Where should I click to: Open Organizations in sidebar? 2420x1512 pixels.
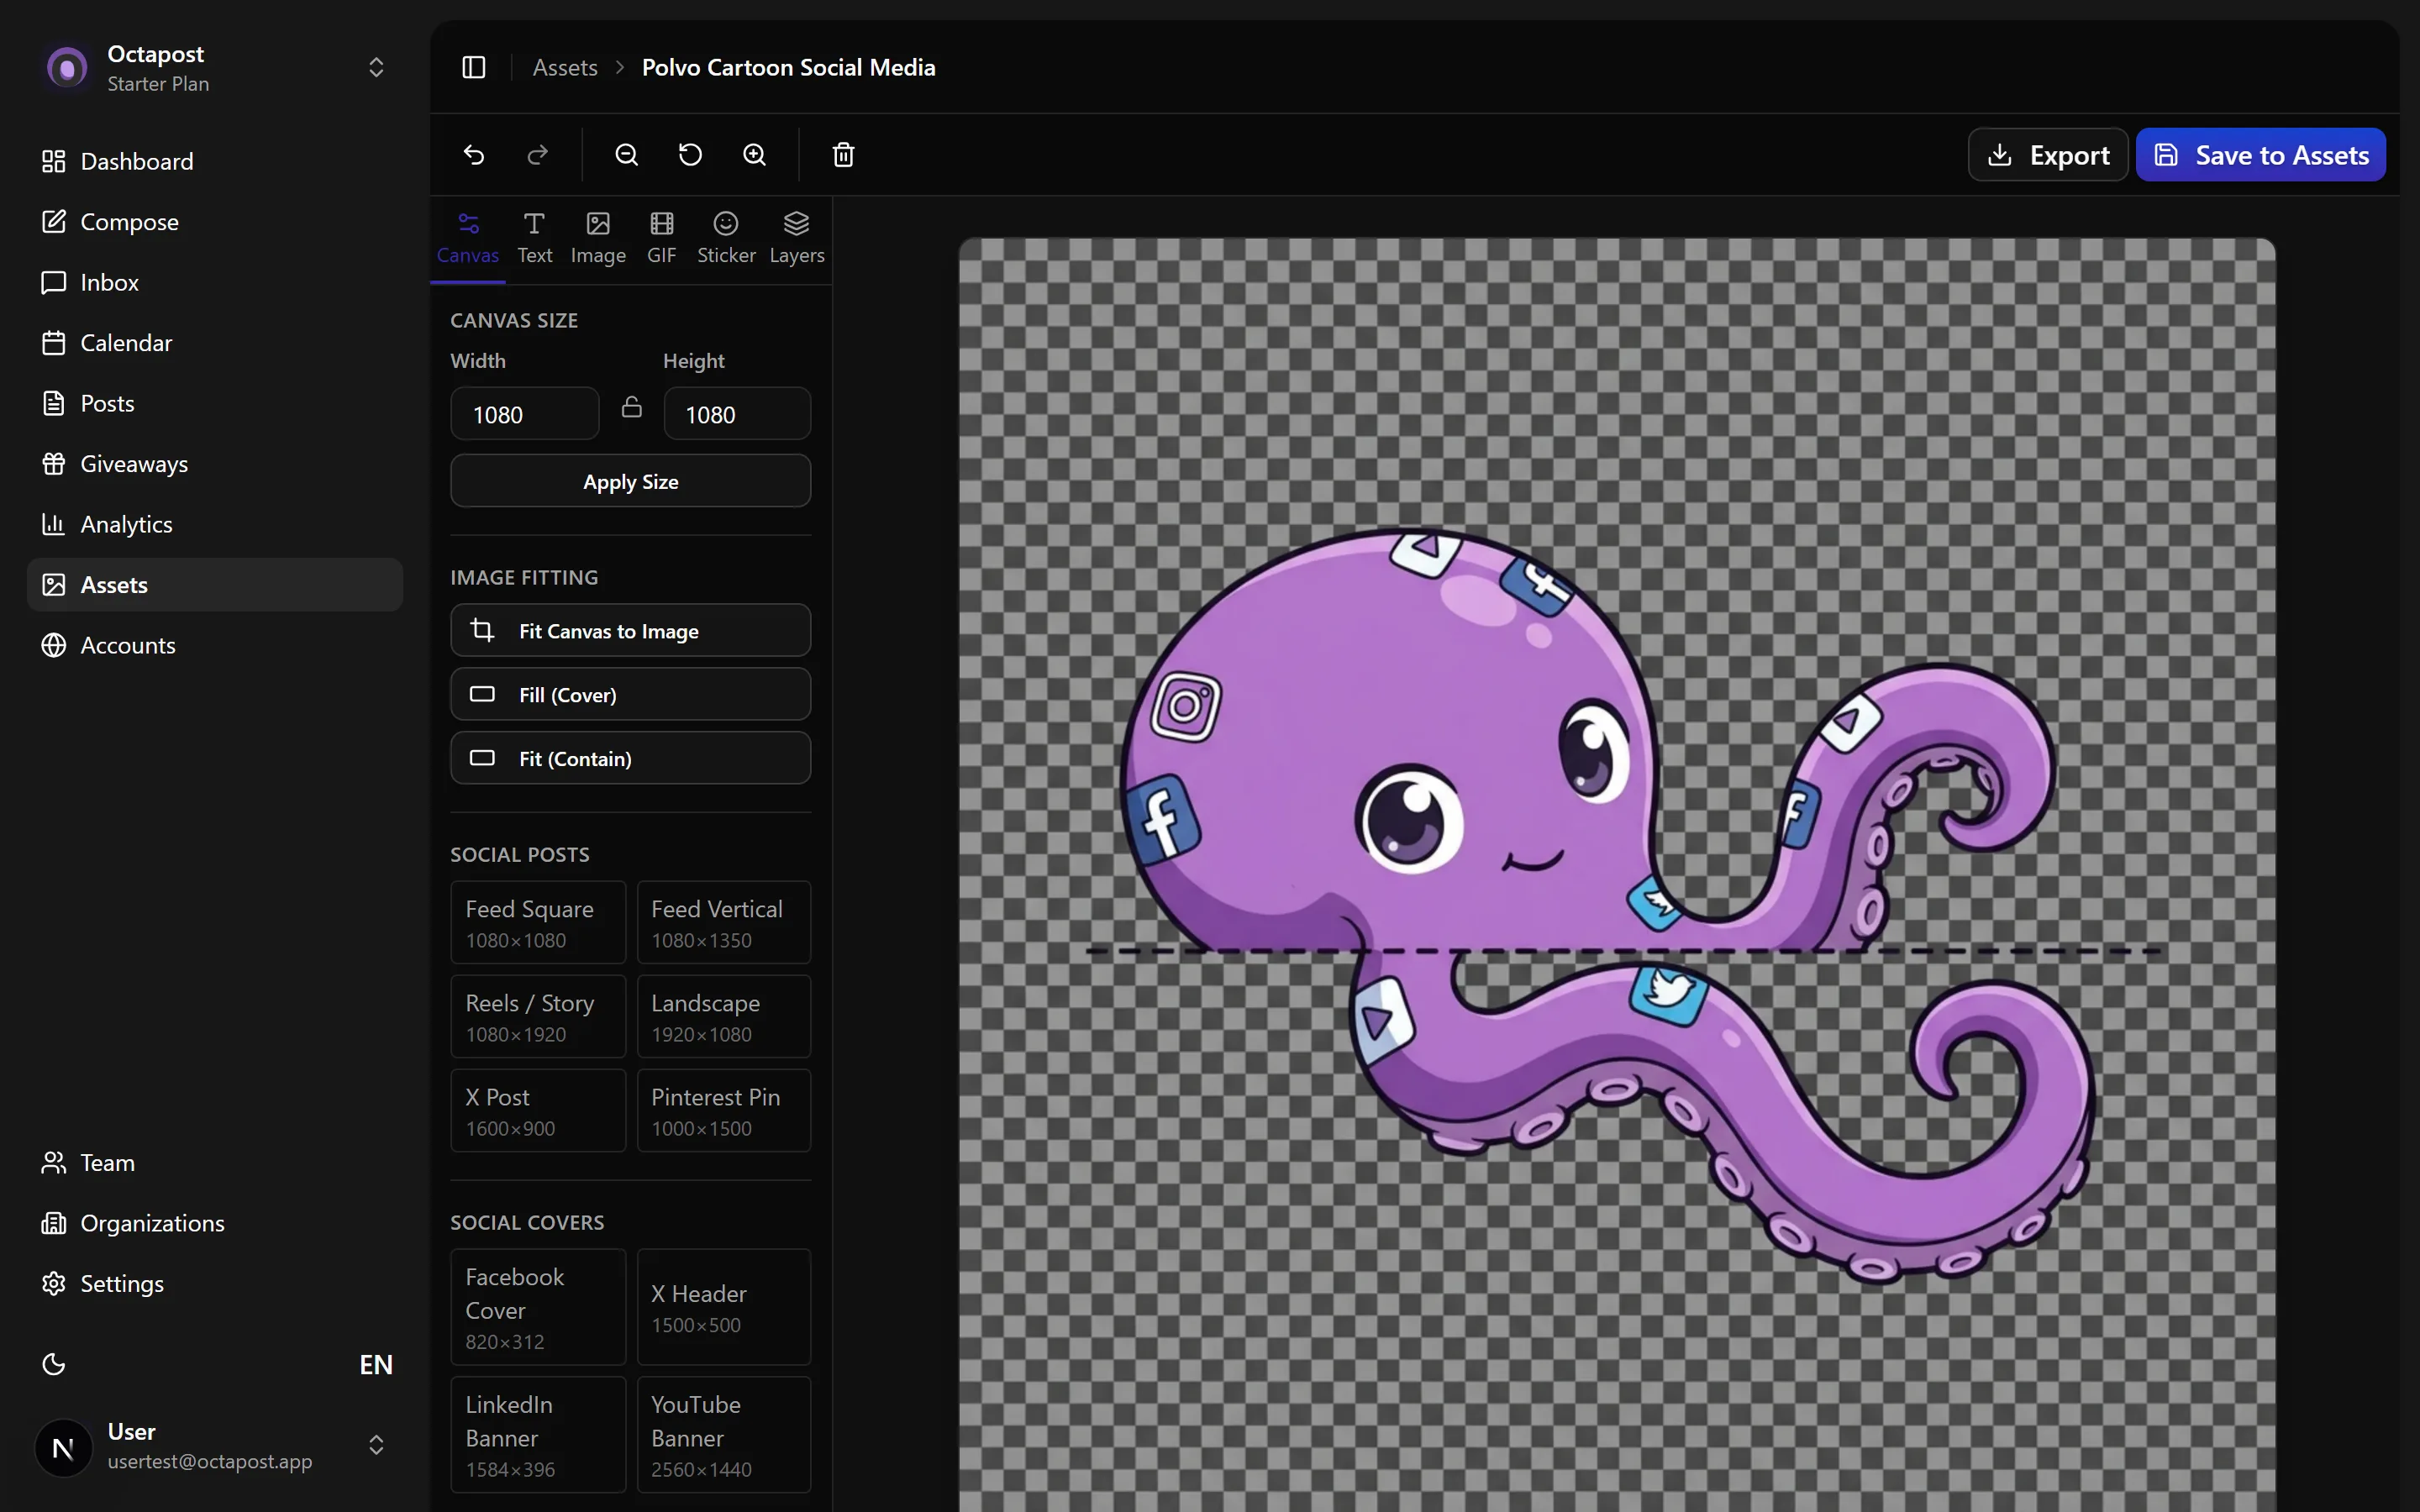[215, 1223]
